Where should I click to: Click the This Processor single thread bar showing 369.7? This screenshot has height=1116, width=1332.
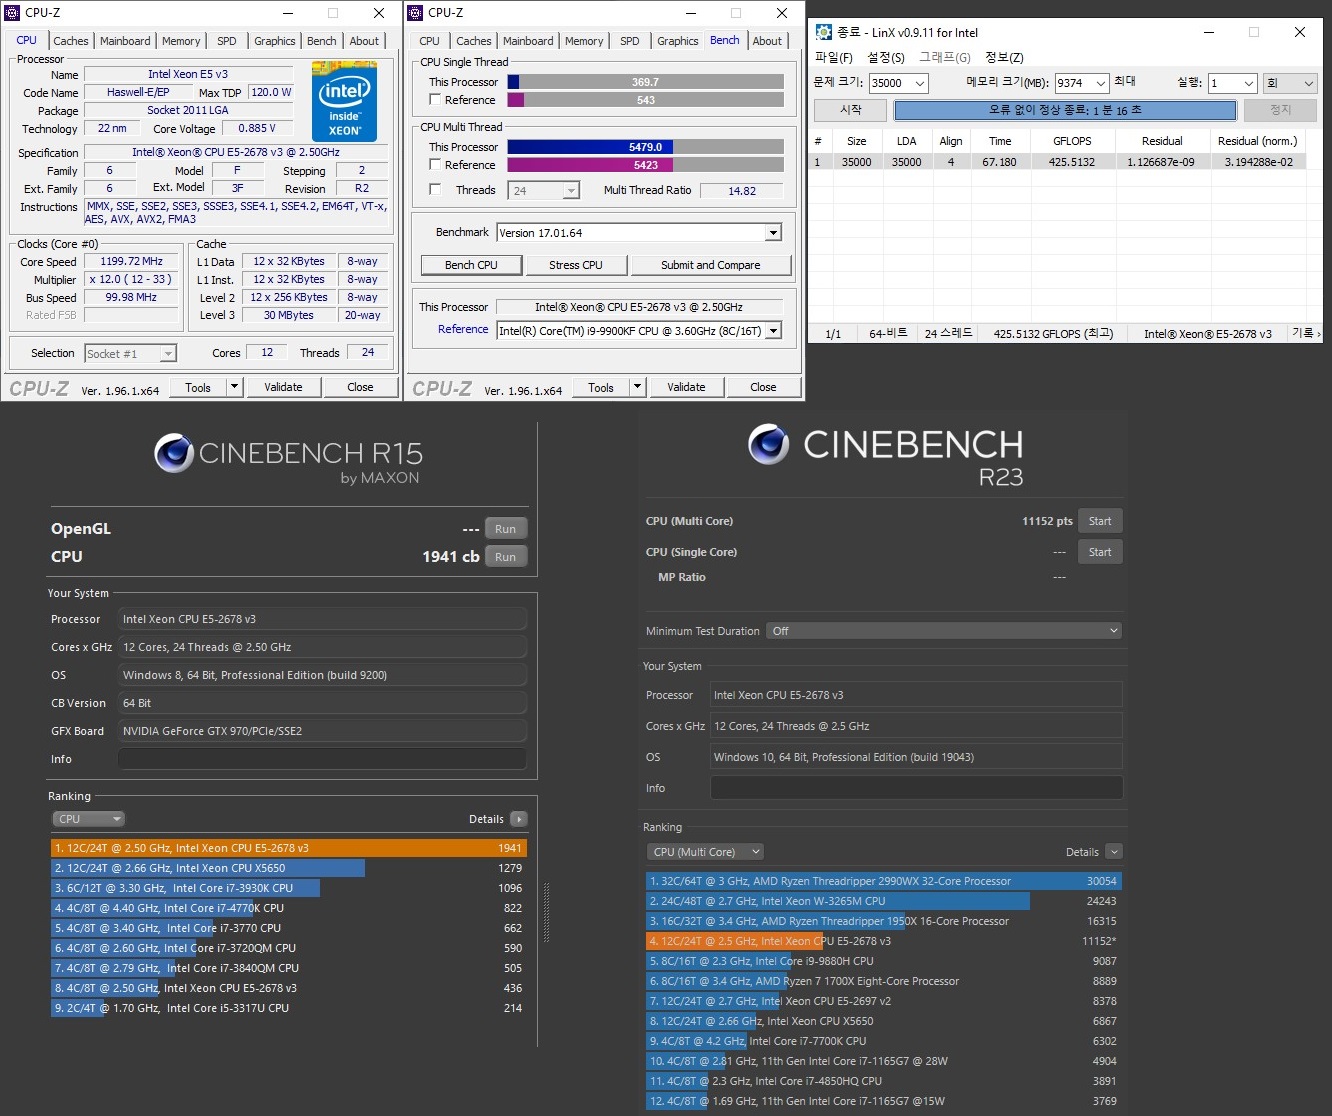[645, 82]
